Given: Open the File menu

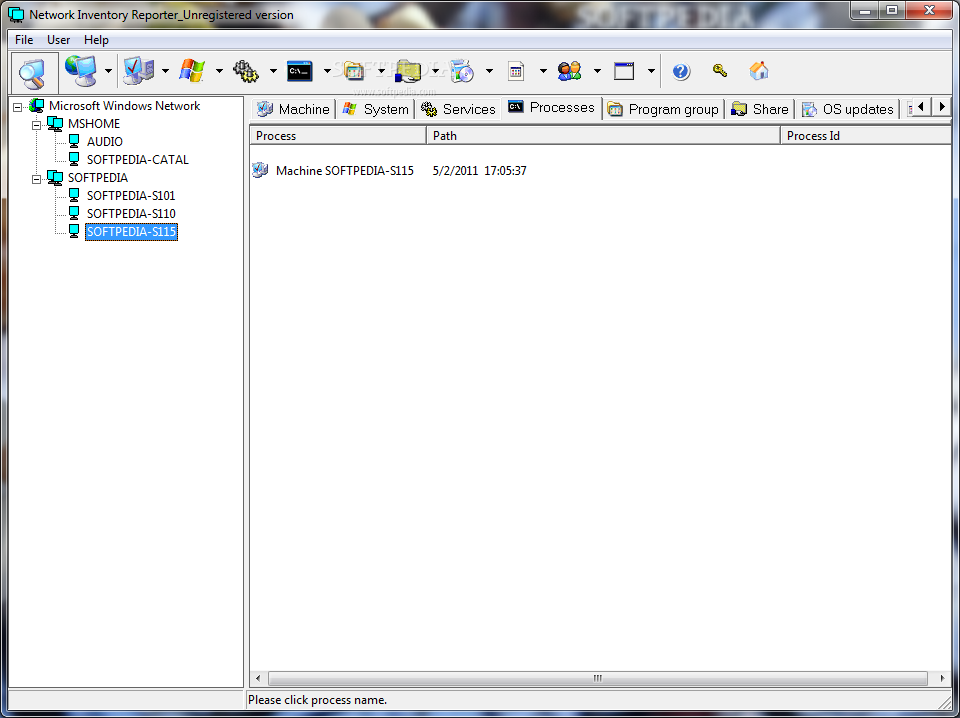Looking at the screenshot, I should pos(24,40).
